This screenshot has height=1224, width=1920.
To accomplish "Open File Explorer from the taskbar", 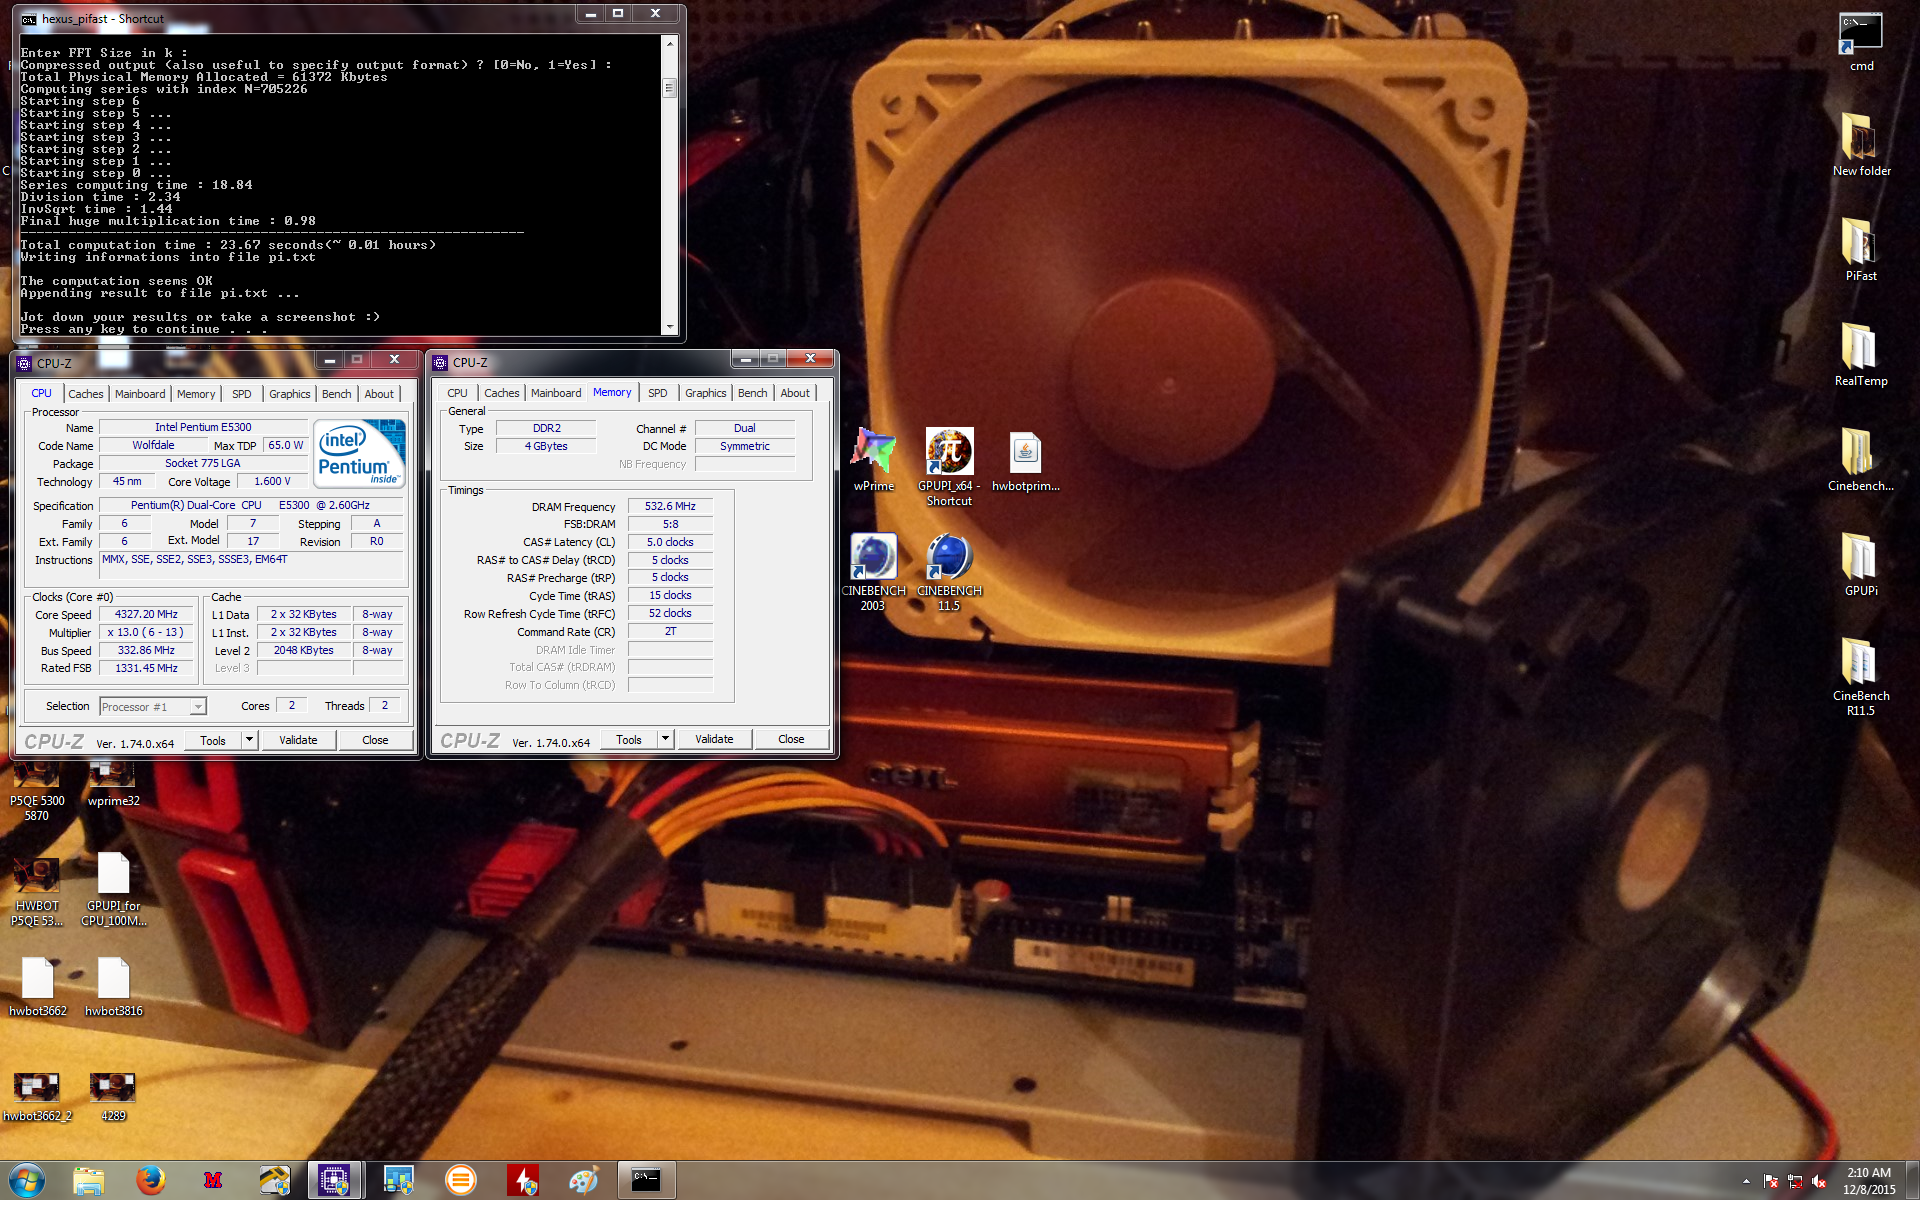I will click(x=89, y=1181).
